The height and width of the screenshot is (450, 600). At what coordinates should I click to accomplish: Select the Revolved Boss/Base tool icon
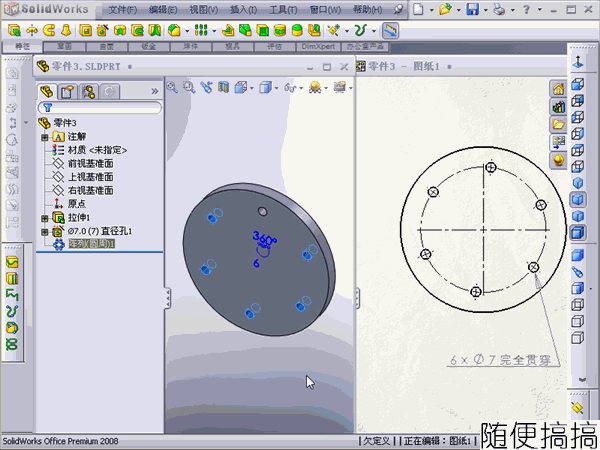[x=32, y=30]
